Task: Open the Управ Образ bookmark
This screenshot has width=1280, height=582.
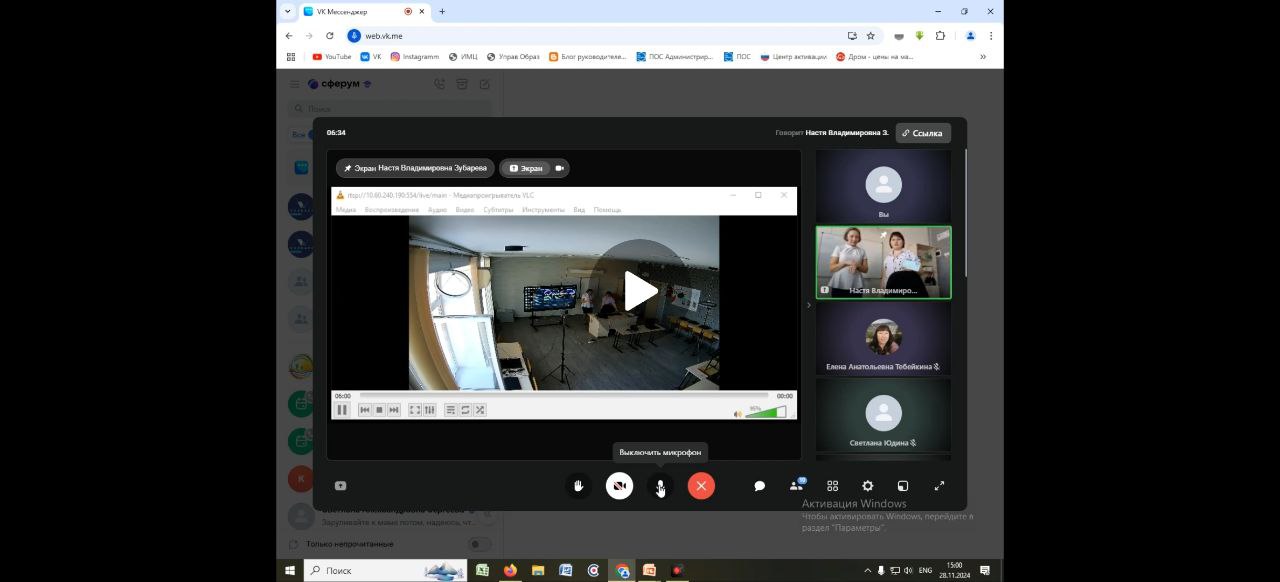Action: pyautogui.click(x=513, y=57)
